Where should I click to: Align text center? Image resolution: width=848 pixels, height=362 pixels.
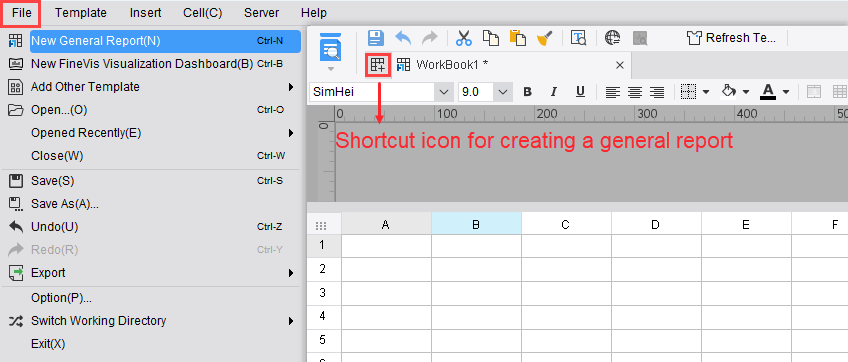click(634, 92)
